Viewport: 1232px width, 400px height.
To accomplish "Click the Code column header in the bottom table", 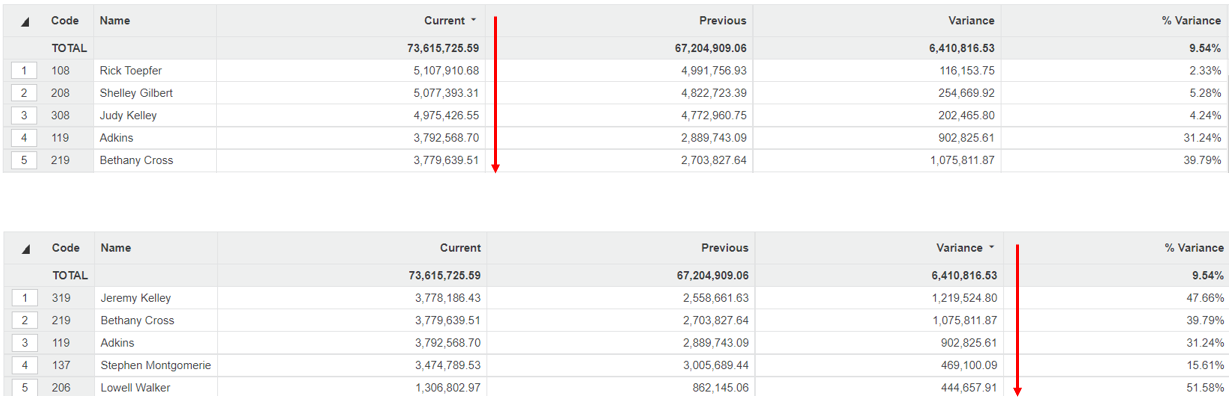I will click(x=66, y=248).
